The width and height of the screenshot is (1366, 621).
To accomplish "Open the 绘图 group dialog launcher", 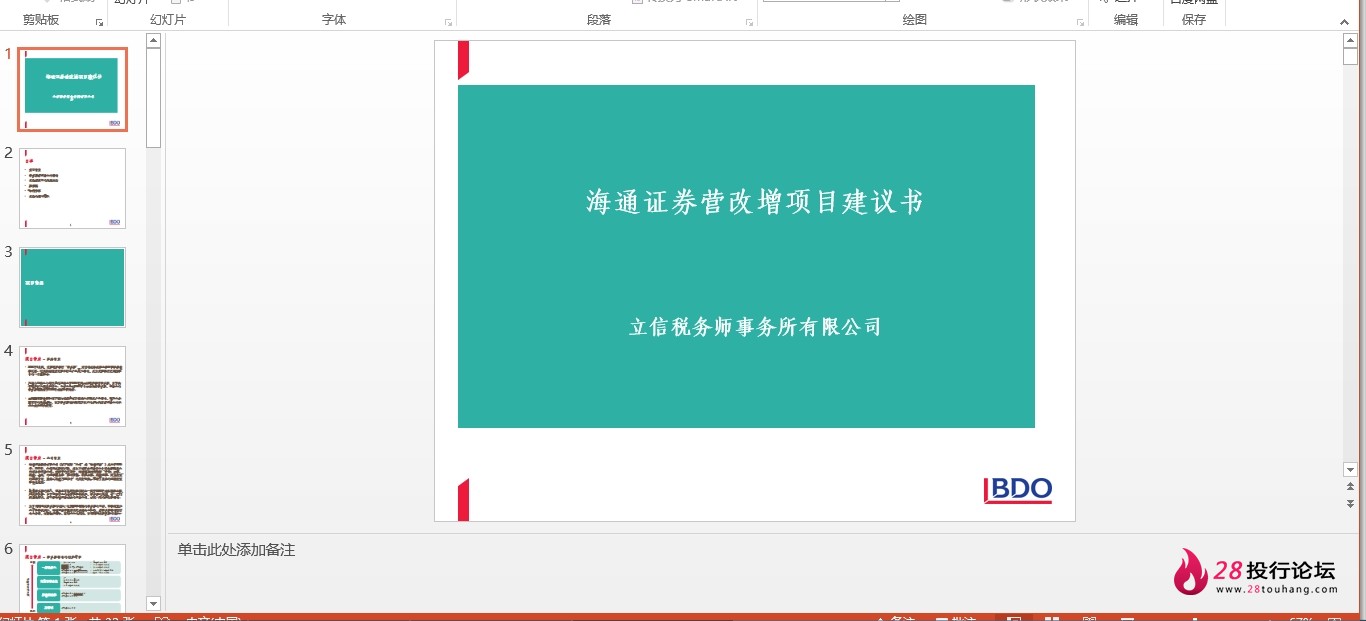I will [x=1080, y=22].
